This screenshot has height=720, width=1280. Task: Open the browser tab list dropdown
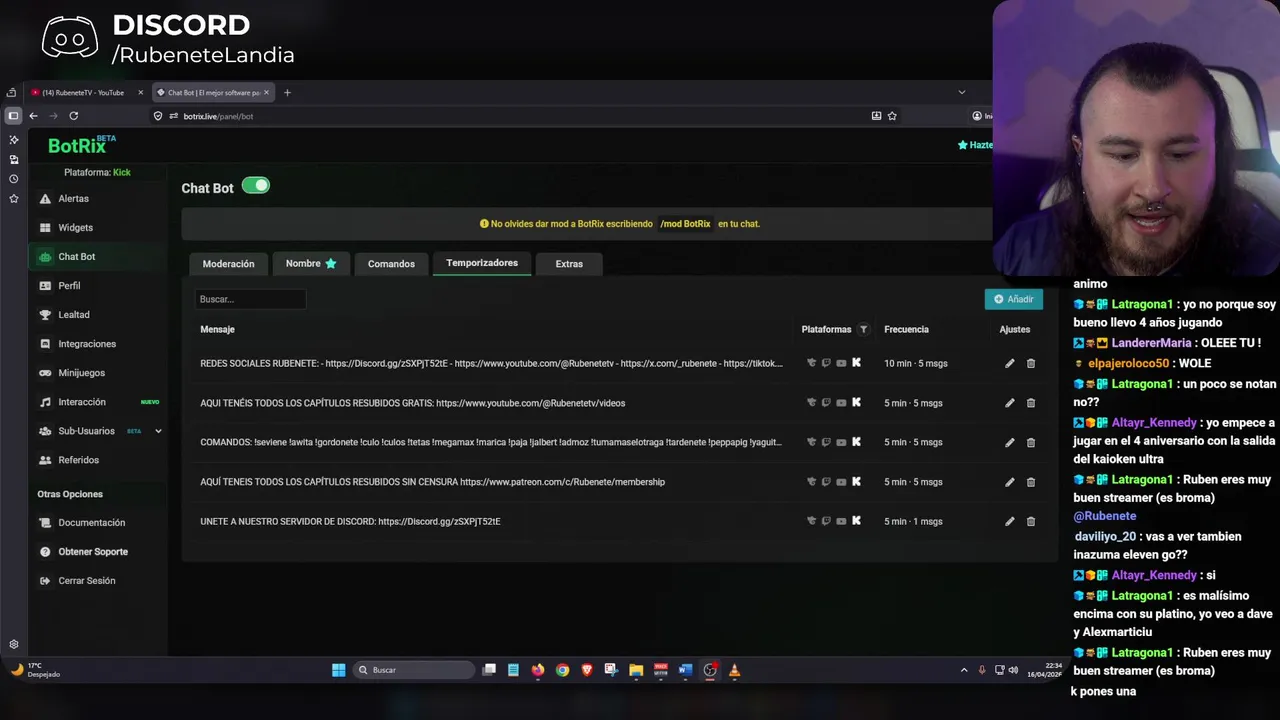[x=962, y=92]
